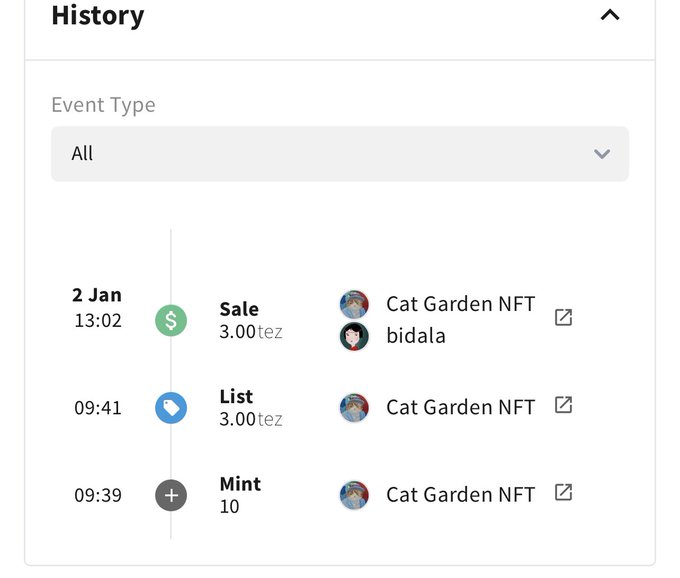Click Cat Garden NFT avatar in List row

(354, 407)
